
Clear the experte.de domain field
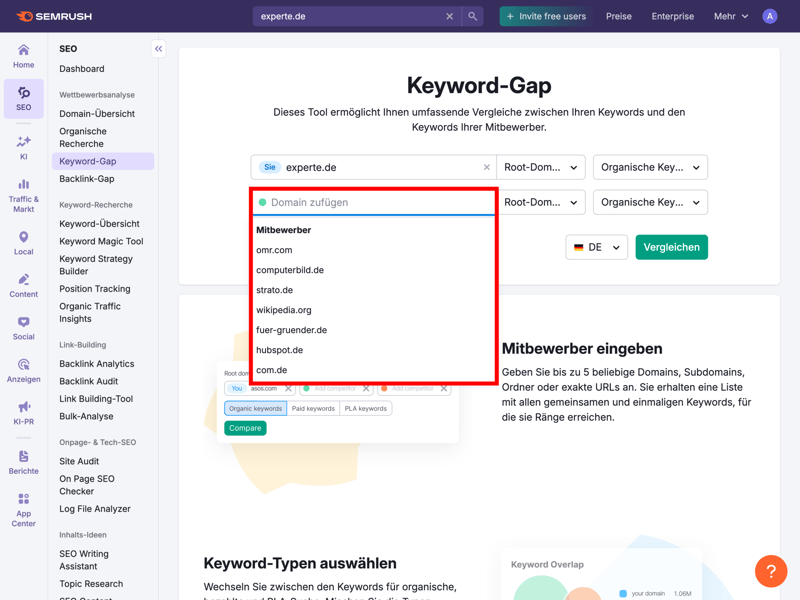point(486,167)
